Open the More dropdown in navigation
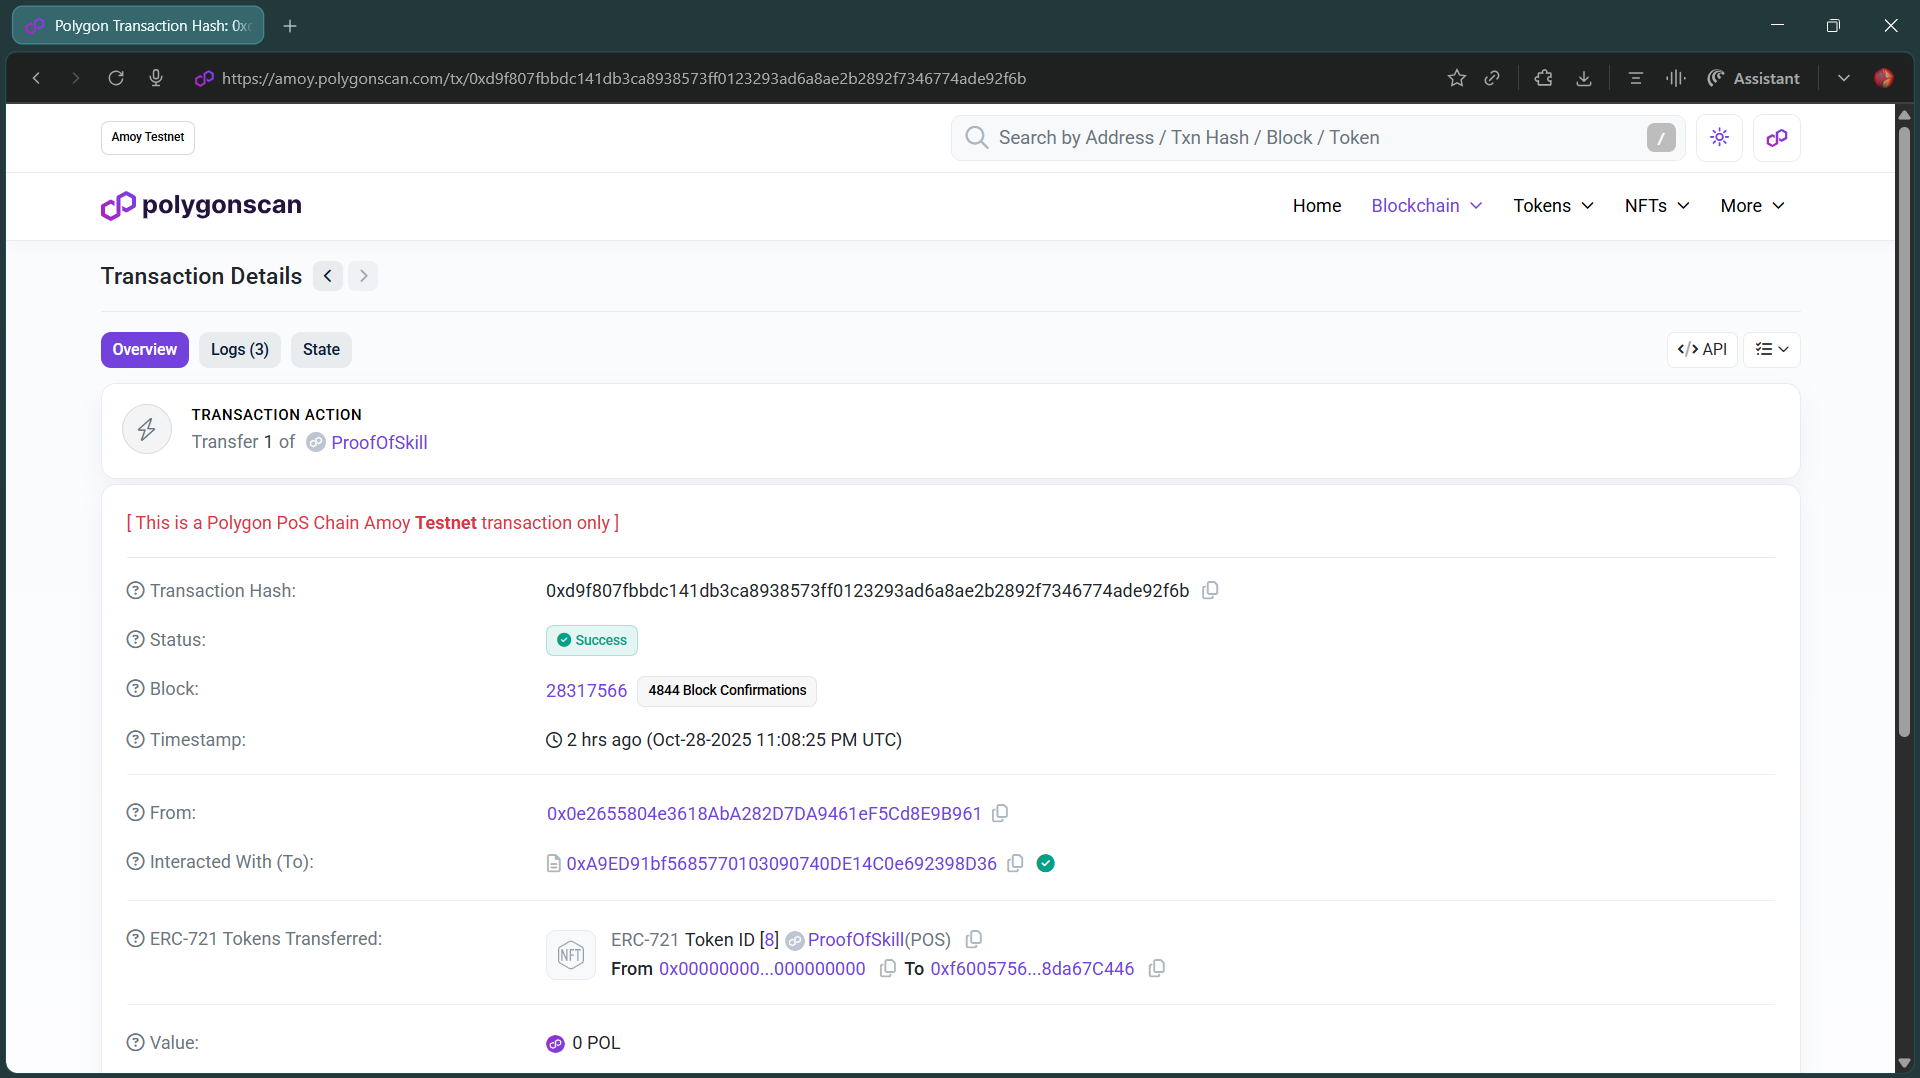1920x1078 pixels. click(1752, 206)
